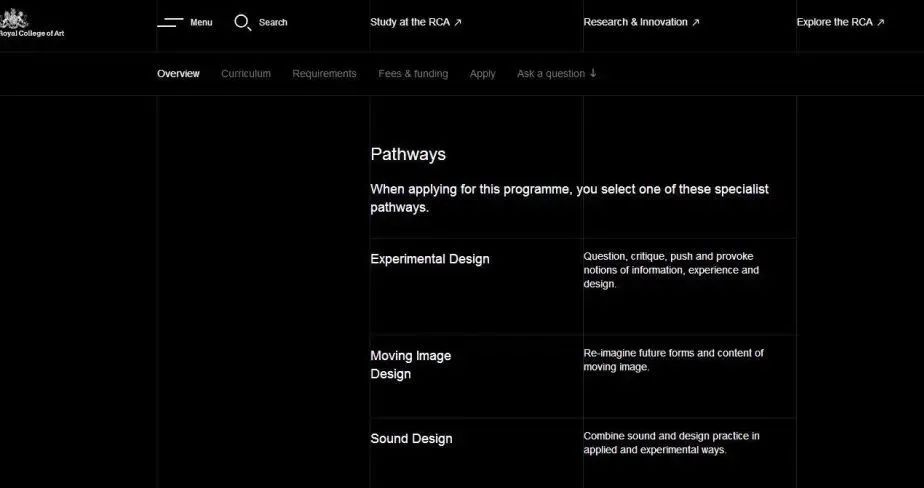Jump to the Apply section
Image resolution: width=924 pixels, height=488 pixels.
[482, 73]
